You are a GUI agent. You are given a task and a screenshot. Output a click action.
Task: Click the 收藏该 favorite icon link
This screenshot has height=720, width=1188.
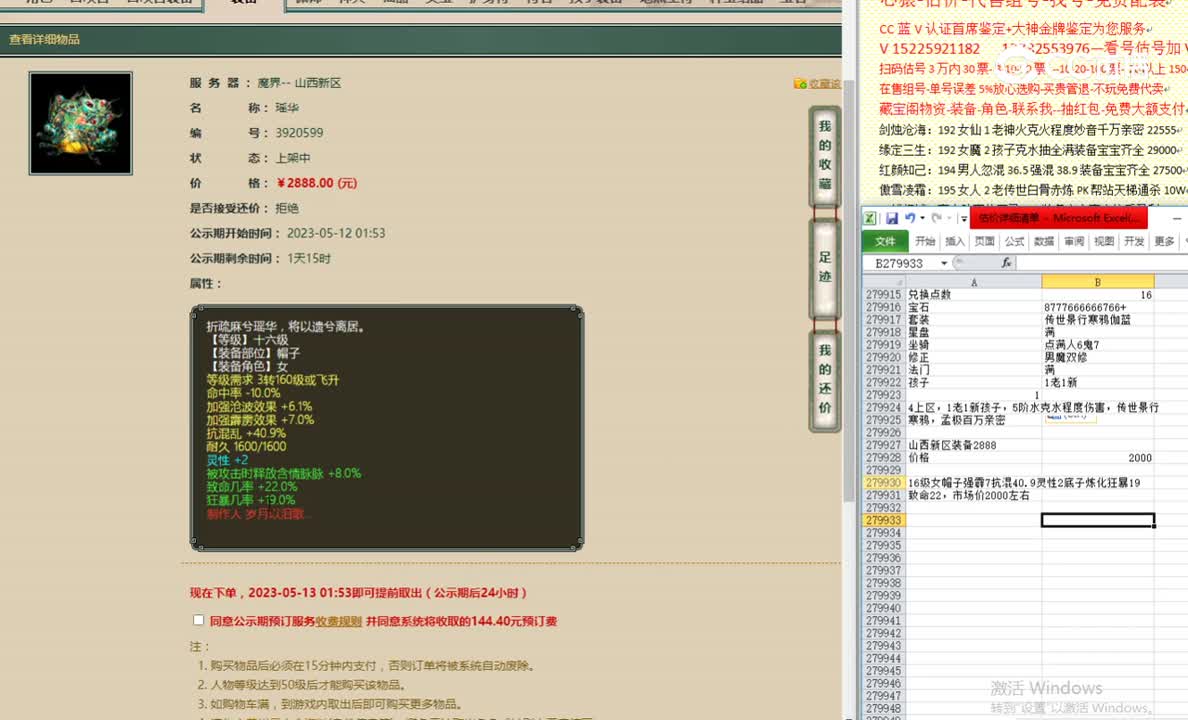click(816, 83)
